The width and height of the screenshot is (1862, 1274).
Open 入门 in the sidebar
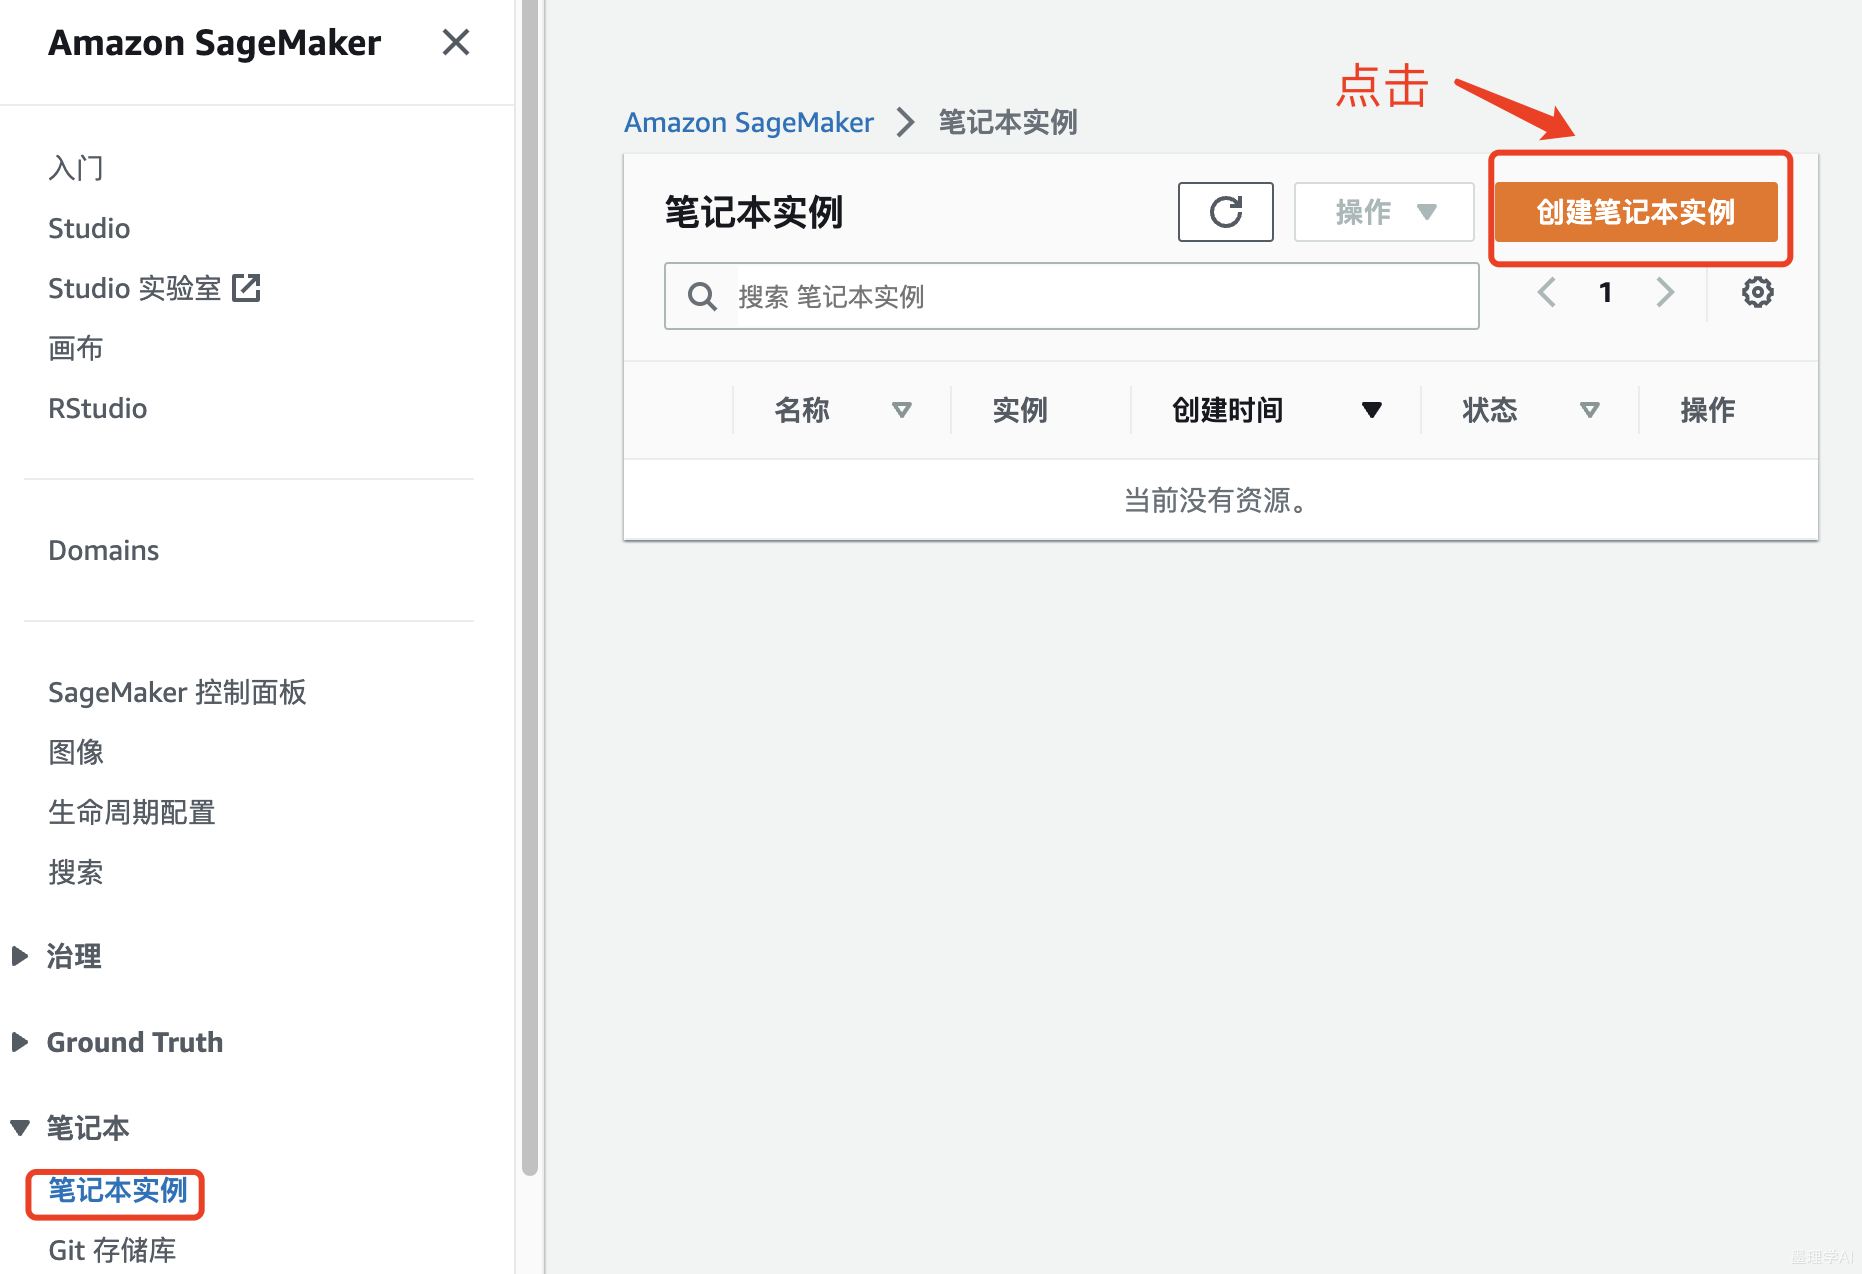point(76,168)
